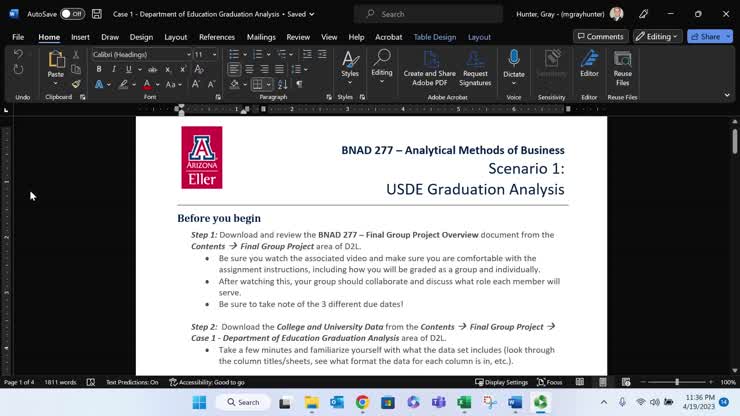Click the Share button

706,36
